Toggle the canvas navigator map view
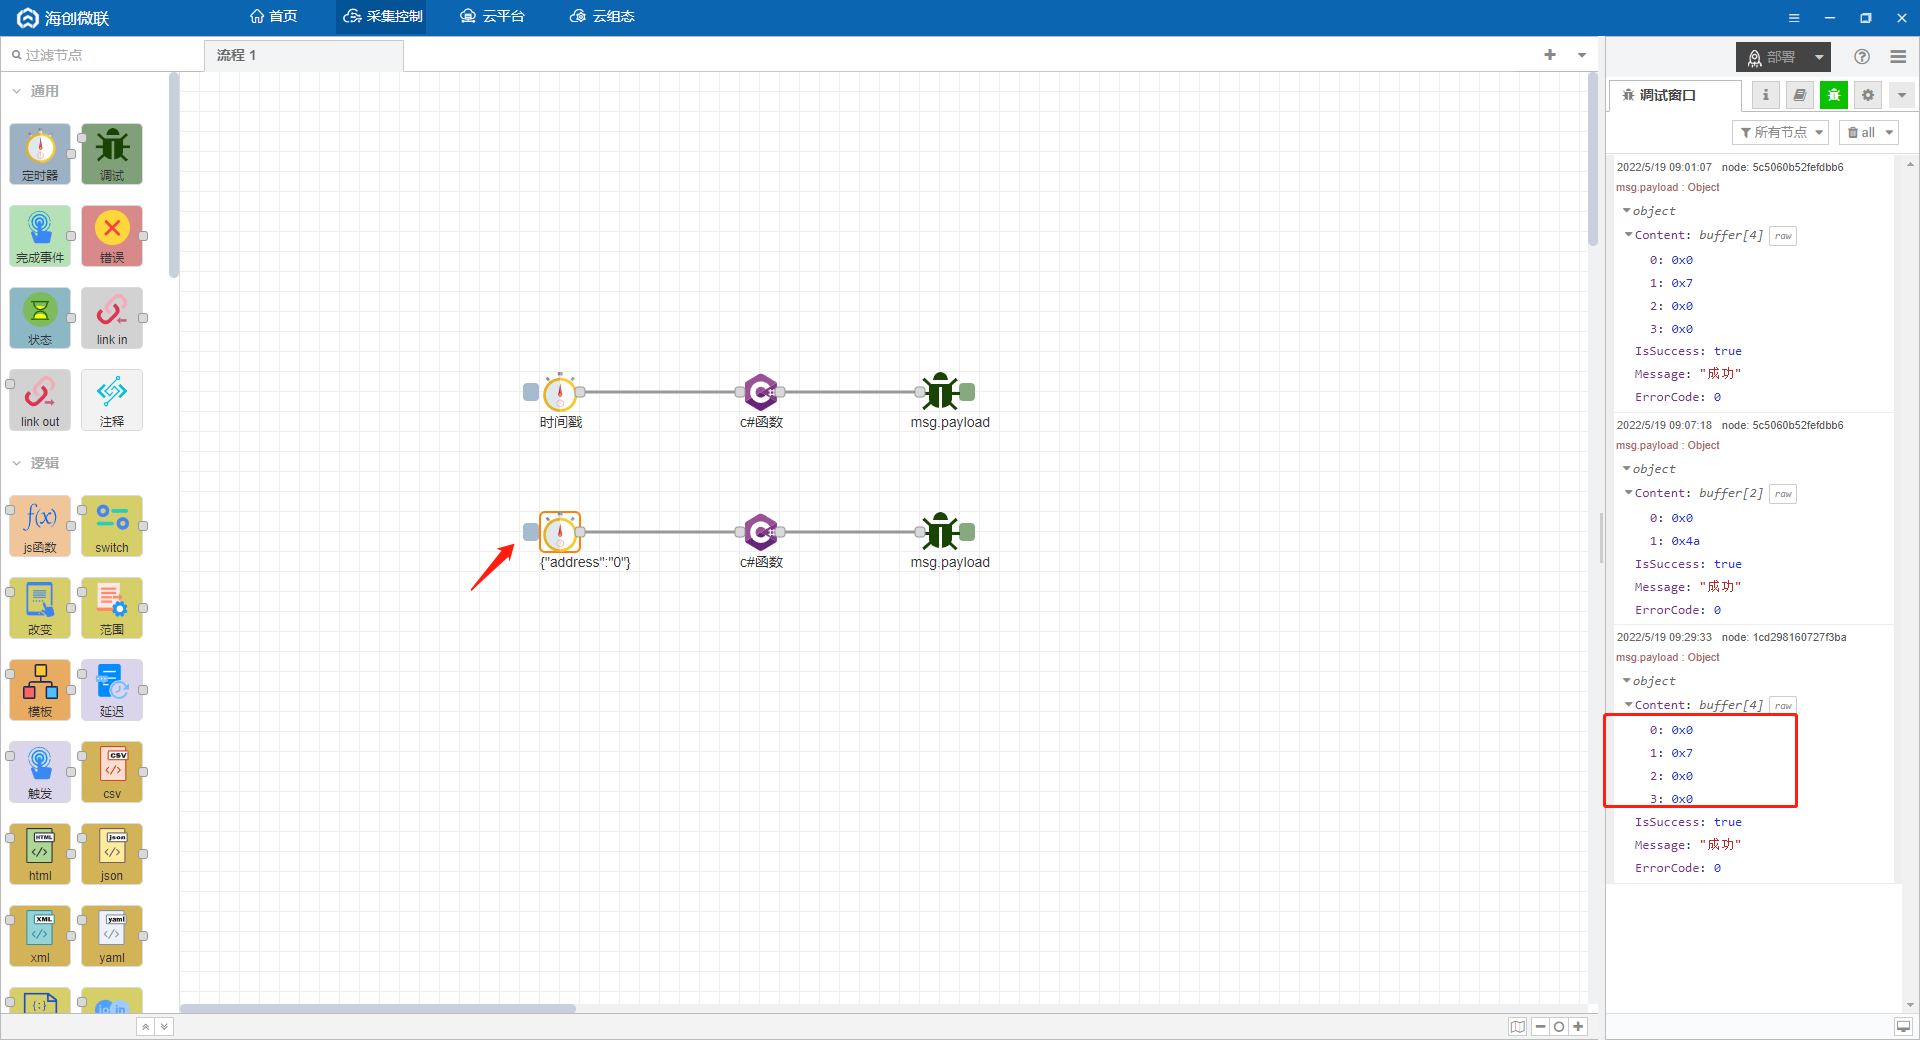The image size is (1920, 1040). [x=1518, y=1027]
